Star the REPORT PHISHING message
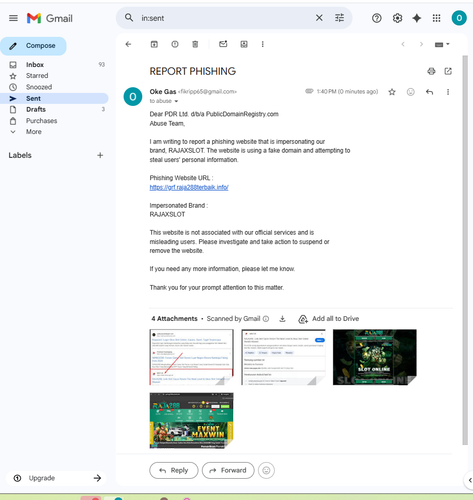 392,92
